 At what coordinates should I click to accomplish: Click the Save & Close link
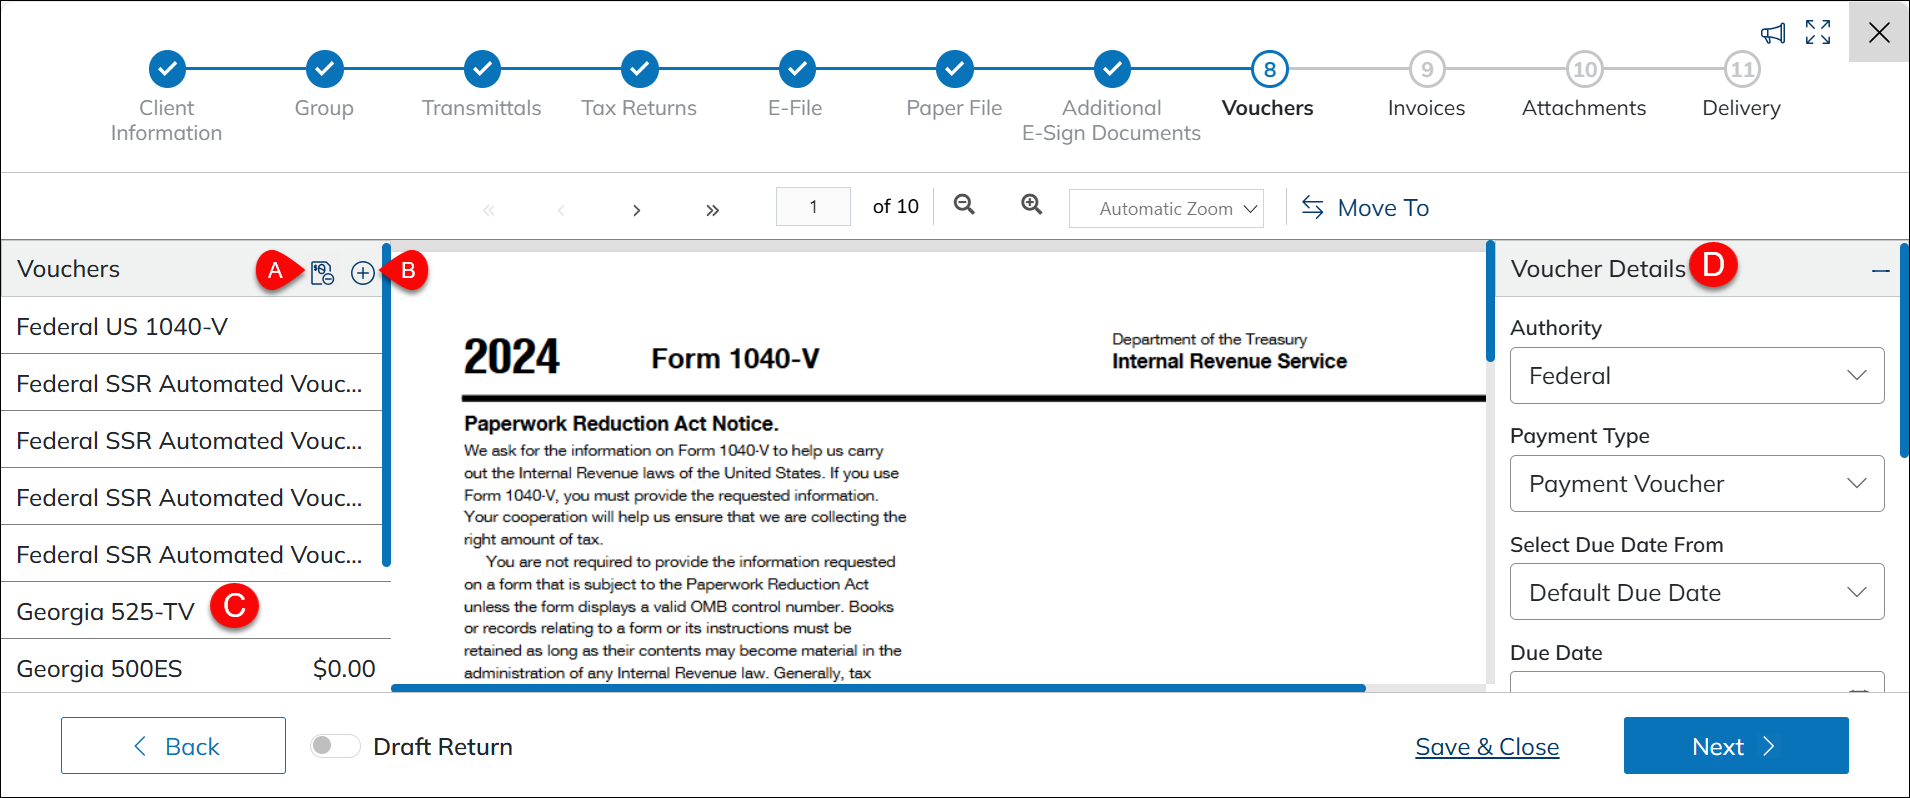(x=1487, y=747)
